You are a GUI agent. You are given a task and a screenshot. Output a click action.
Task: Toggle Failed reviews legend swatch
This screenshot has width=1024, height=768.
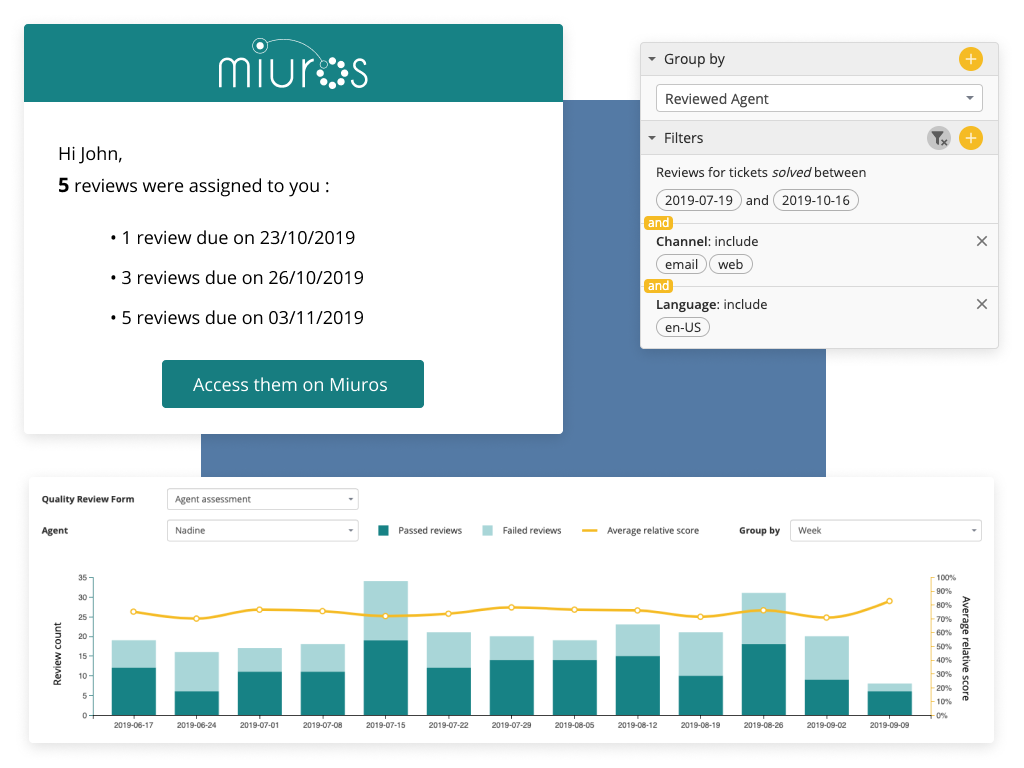coord(487,531)
